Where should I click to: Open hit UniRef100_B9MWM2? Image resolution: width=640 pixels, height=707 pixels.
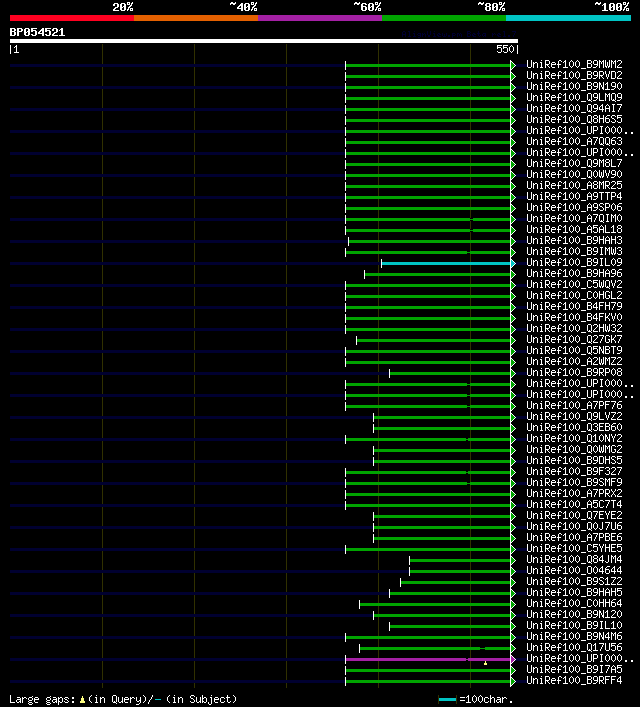tap(574, 64)
